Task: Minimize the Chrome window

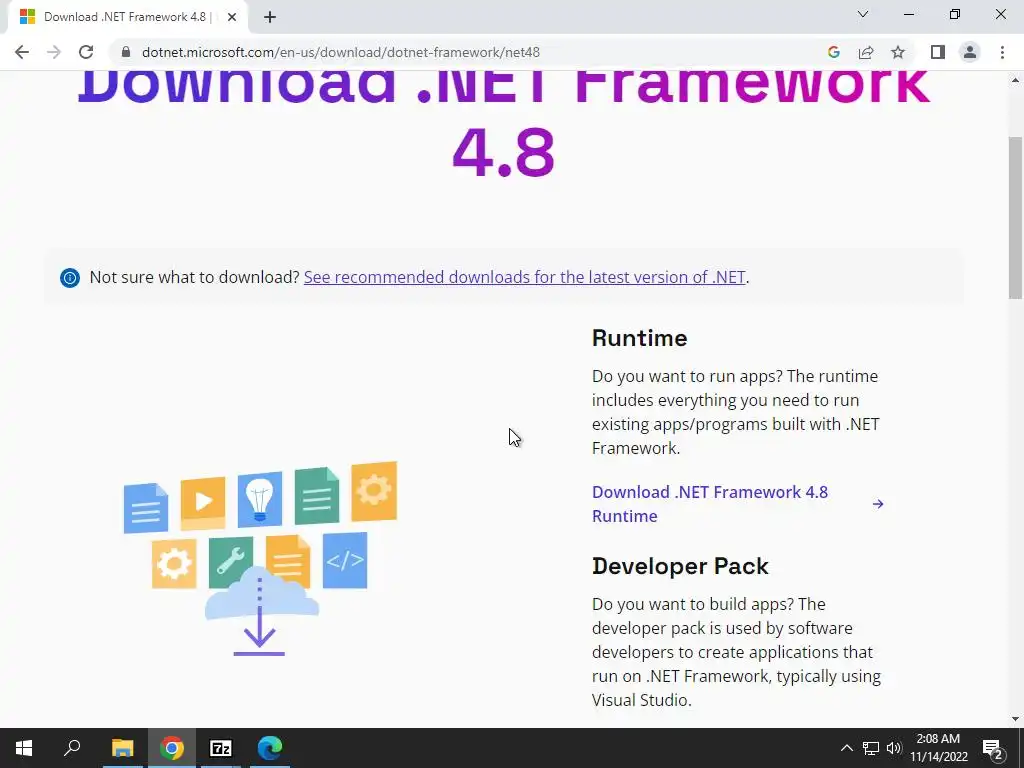Action: [909, 14]
